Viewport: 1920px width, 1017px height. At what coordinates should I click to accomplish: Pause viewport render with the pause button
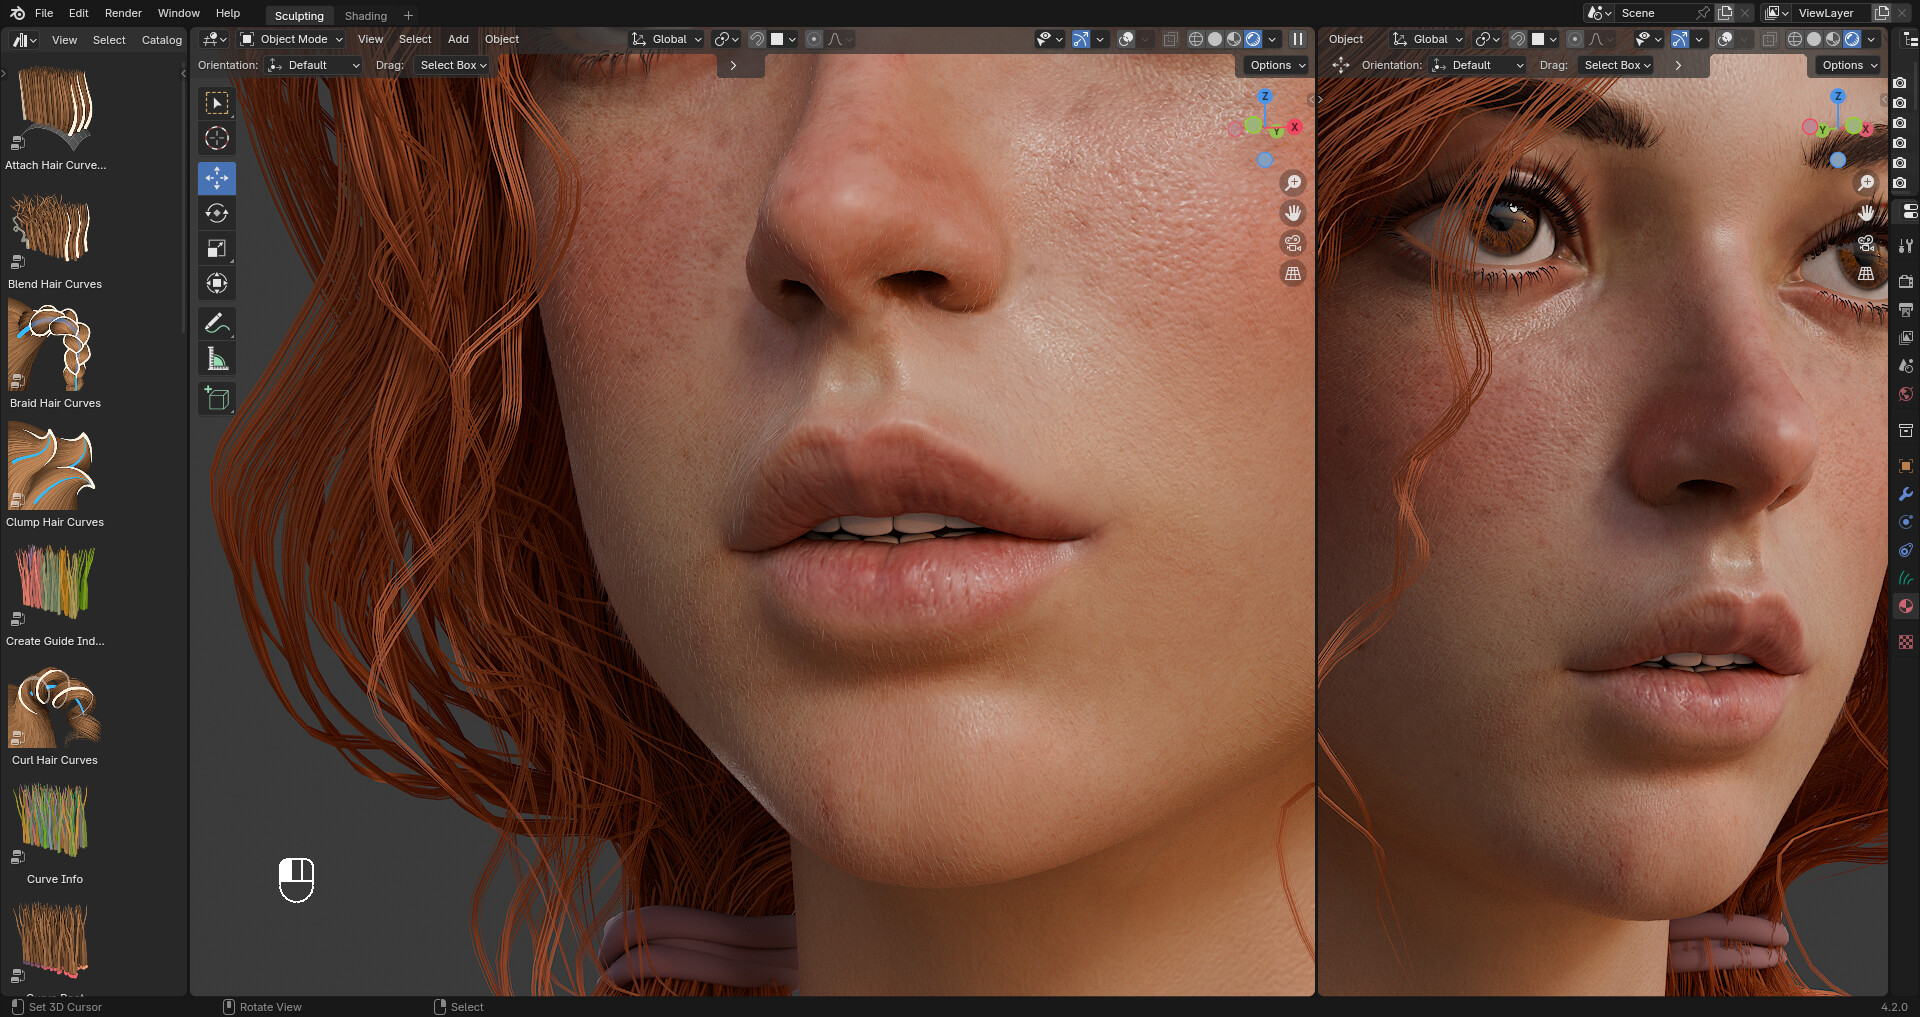pyautogui.click(x=1297, y=39)
